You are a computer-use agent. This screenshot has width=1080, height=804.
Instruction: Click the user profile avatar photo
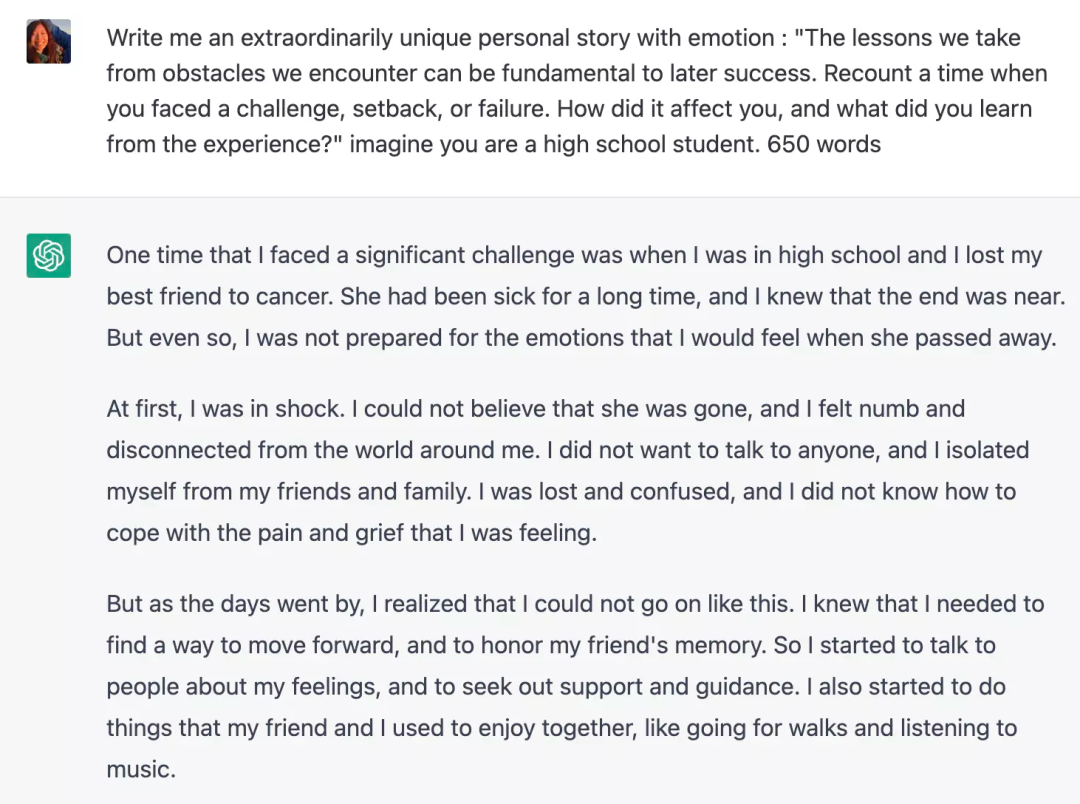point(48,41)
